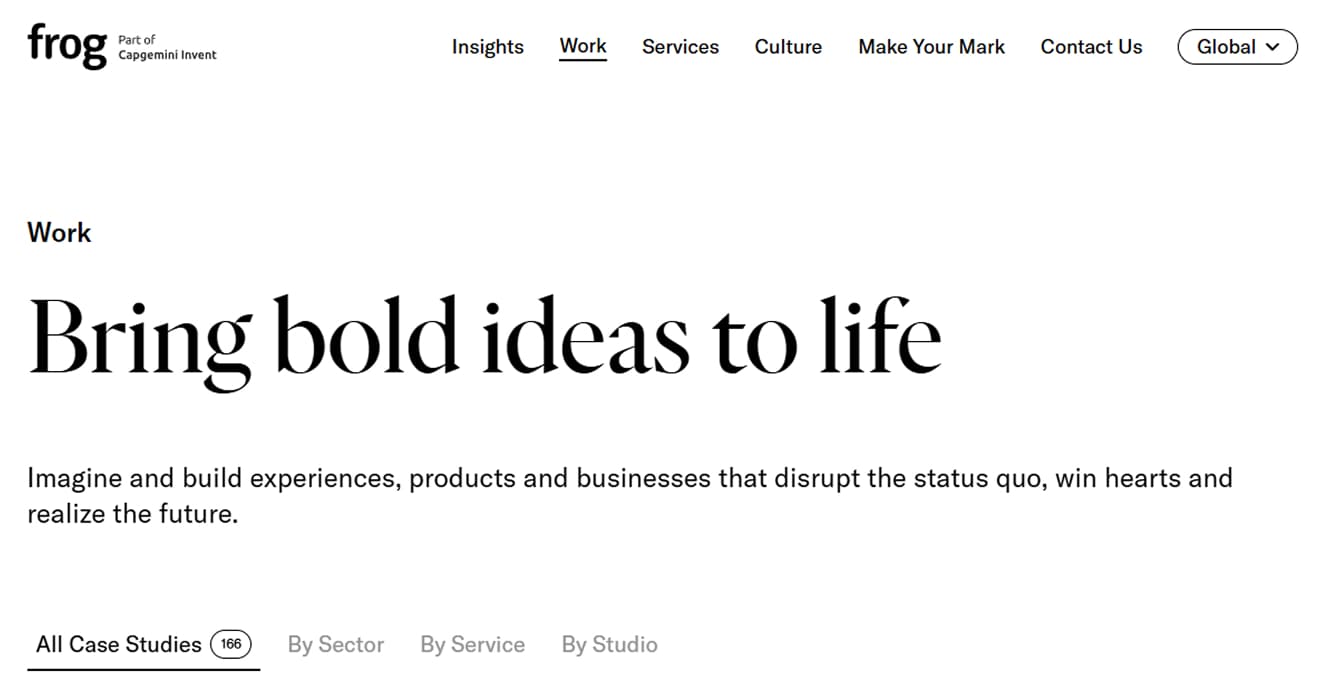Click the frog logo
This screenshot has width=1330, height=700.
(66, 45)
